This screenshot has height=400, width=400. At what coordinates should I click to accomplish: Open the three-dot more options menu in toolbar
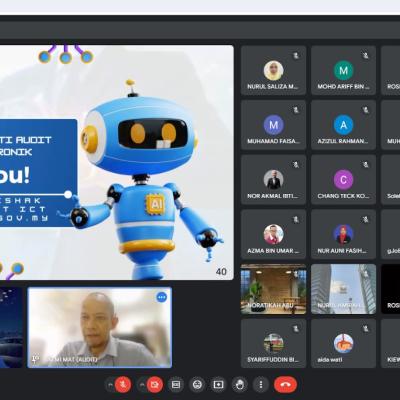(x=261, y=385)
